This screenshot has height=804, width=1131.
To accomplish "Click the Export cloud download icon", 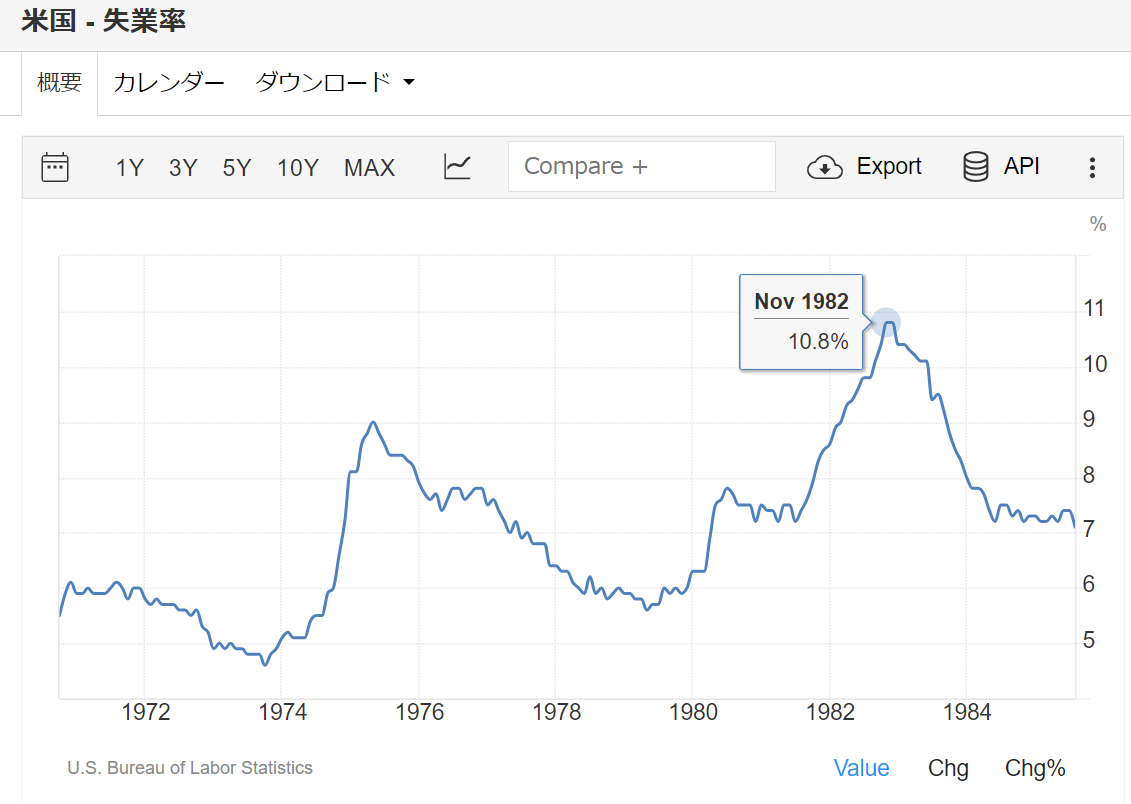I will [x=824, y=167].
